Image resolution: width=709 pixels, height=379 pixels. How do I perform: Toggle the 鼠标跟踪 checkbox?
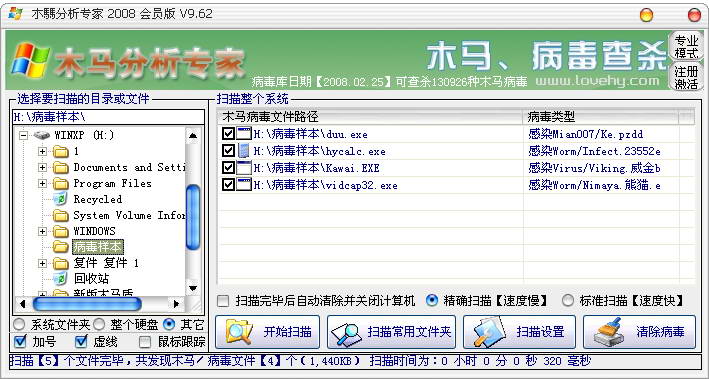(145, 342)
